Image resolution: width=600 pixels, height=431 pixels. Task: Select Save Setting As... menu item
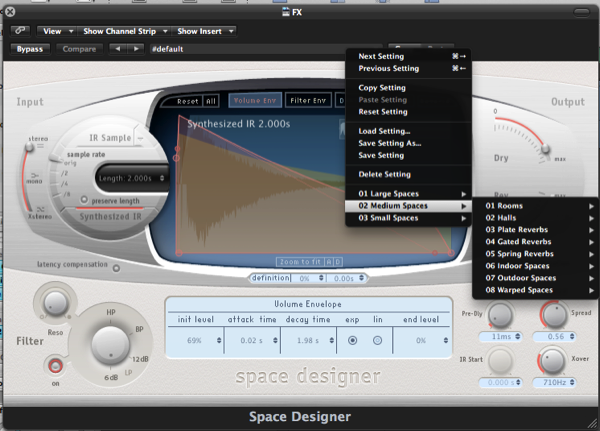tap(390, 143)
